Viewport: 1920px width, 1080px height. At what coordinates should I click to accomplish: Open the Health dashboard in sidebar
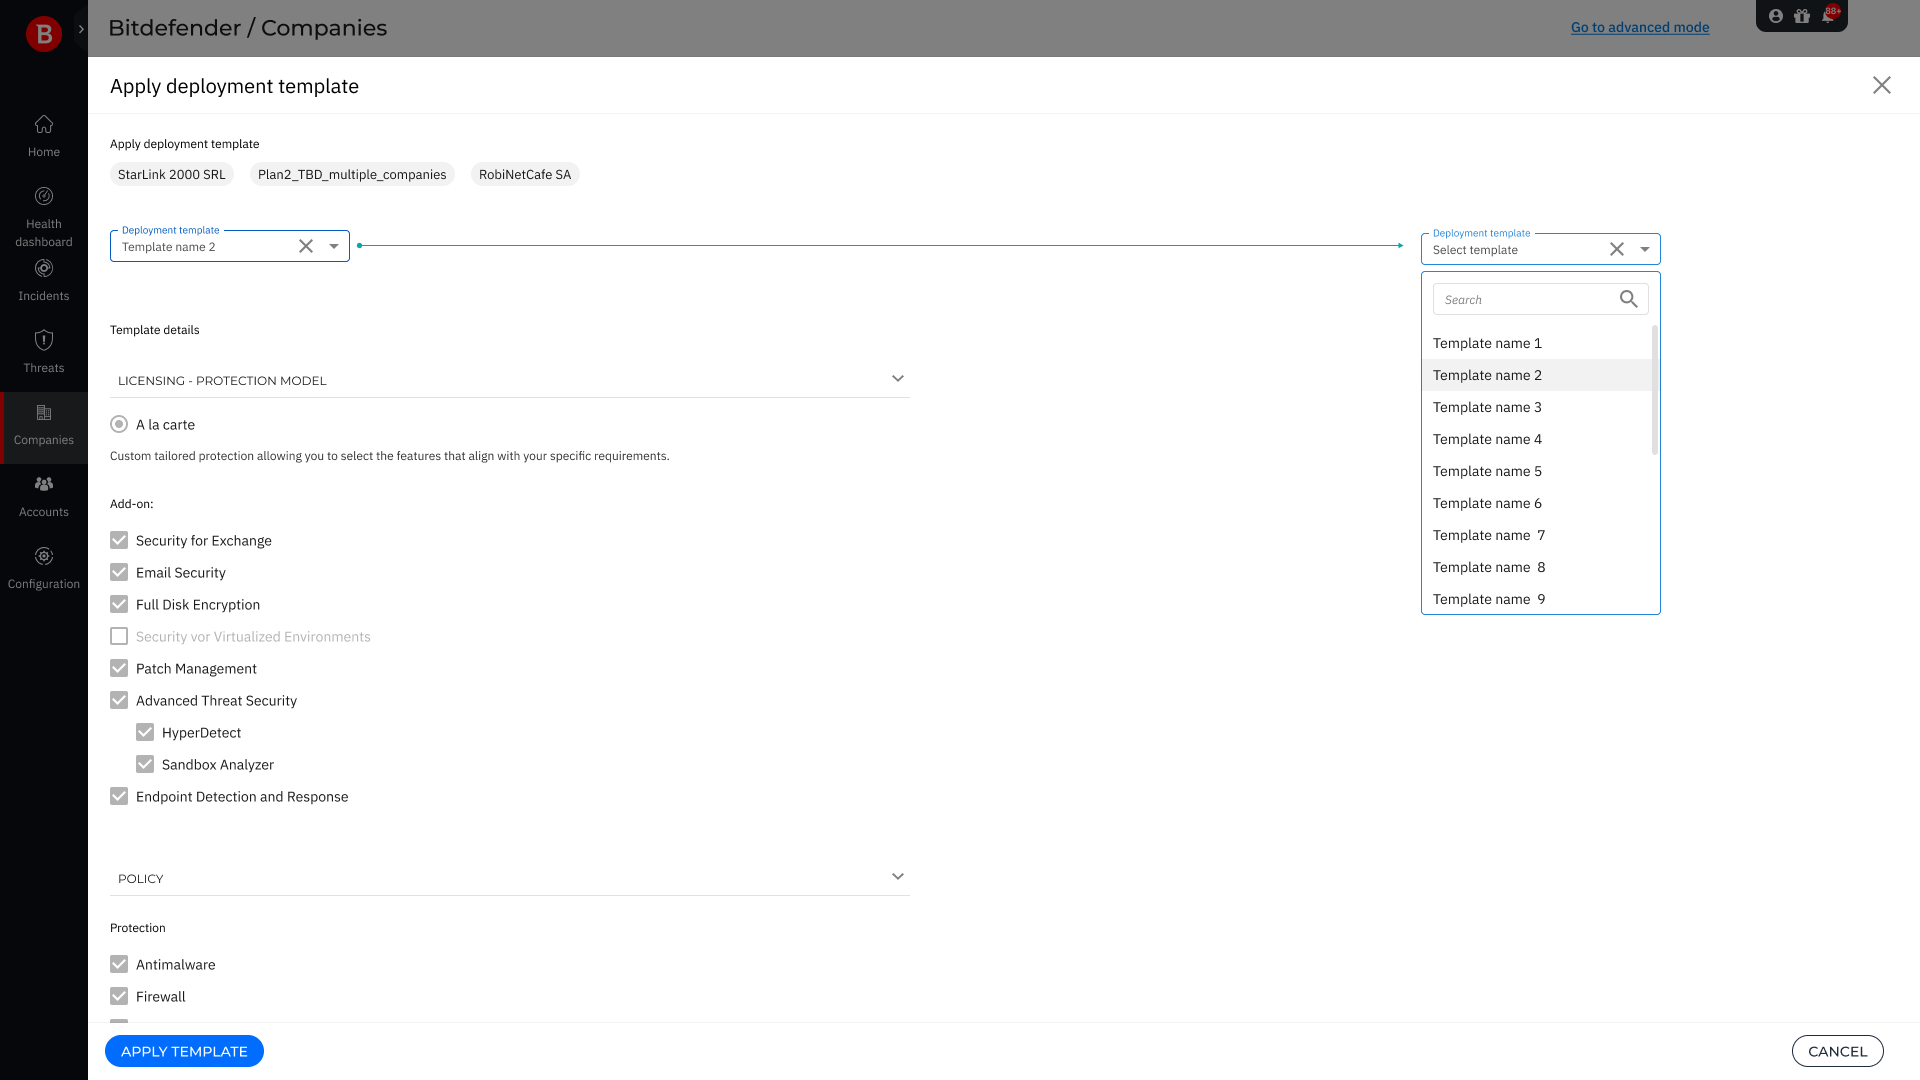(44, 217)
